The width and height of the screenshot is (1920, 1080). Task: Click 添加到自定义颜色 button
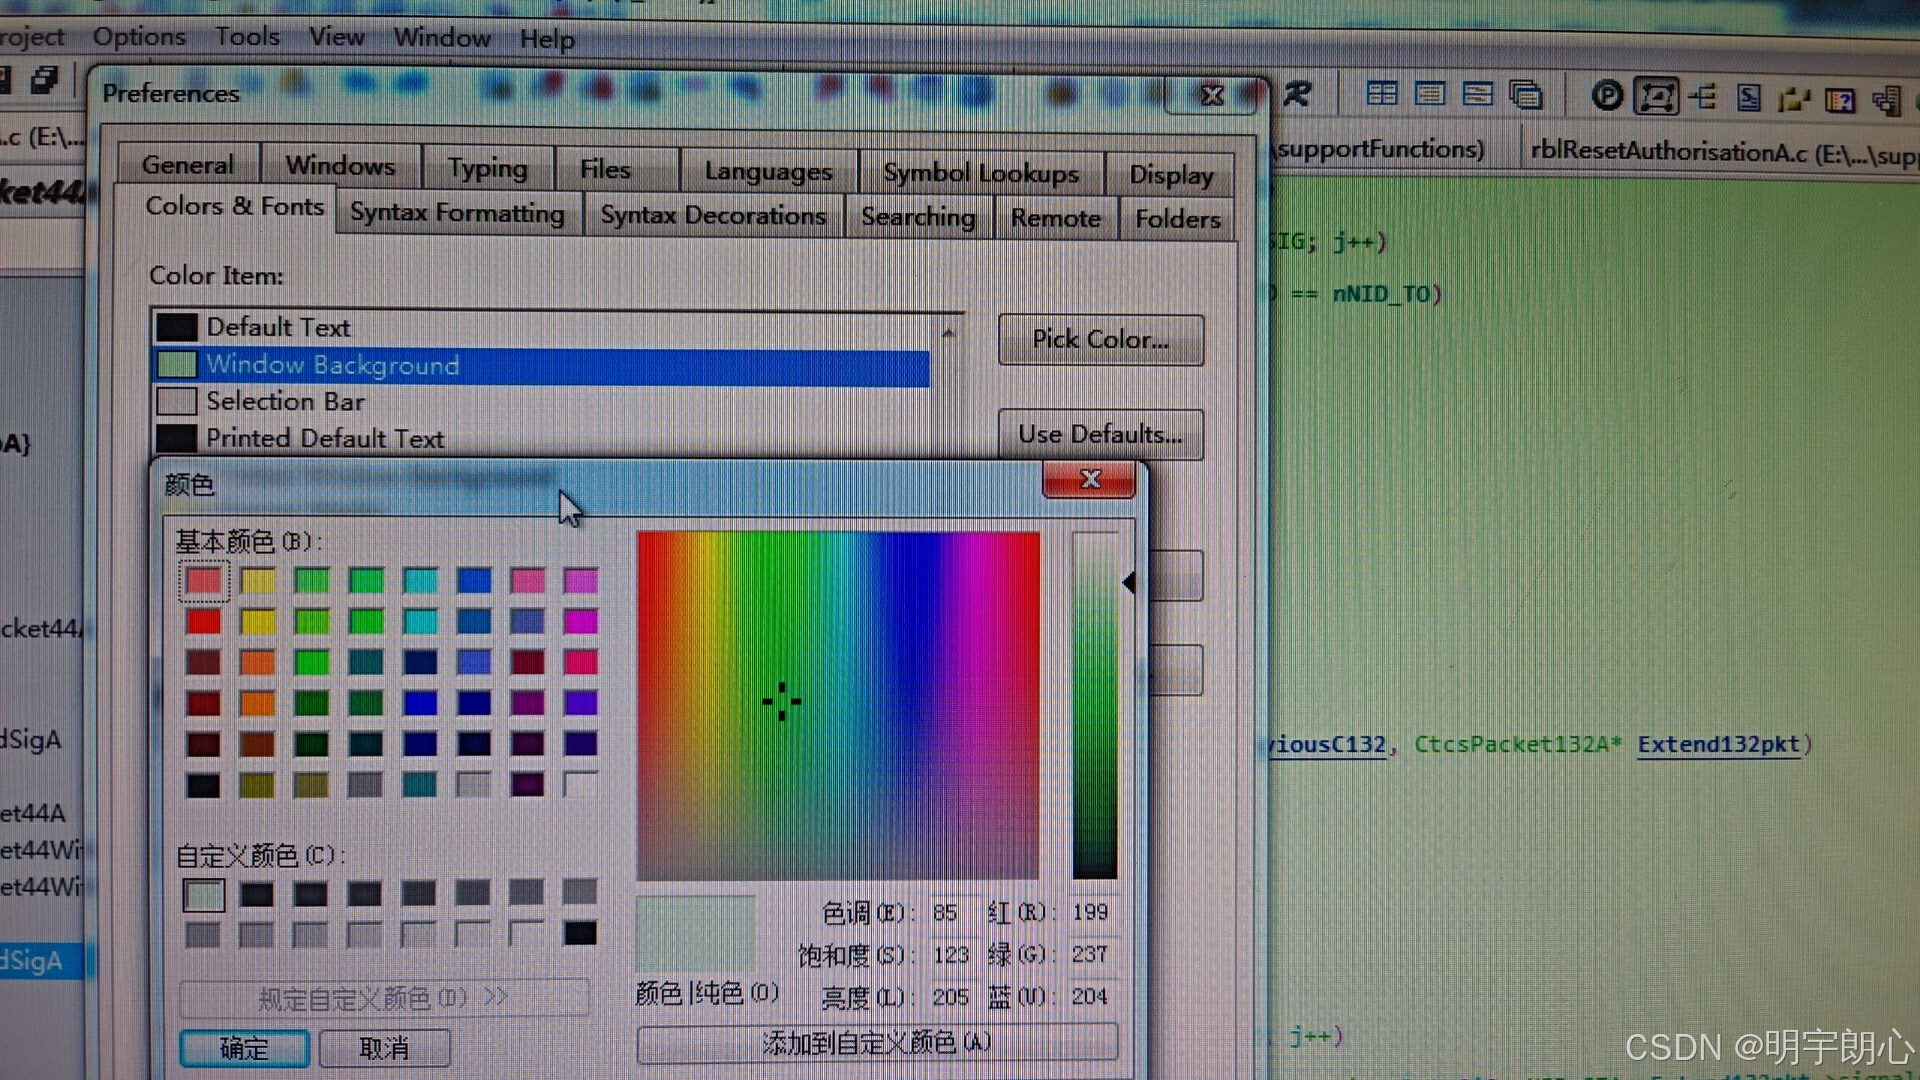(877, 1043)
